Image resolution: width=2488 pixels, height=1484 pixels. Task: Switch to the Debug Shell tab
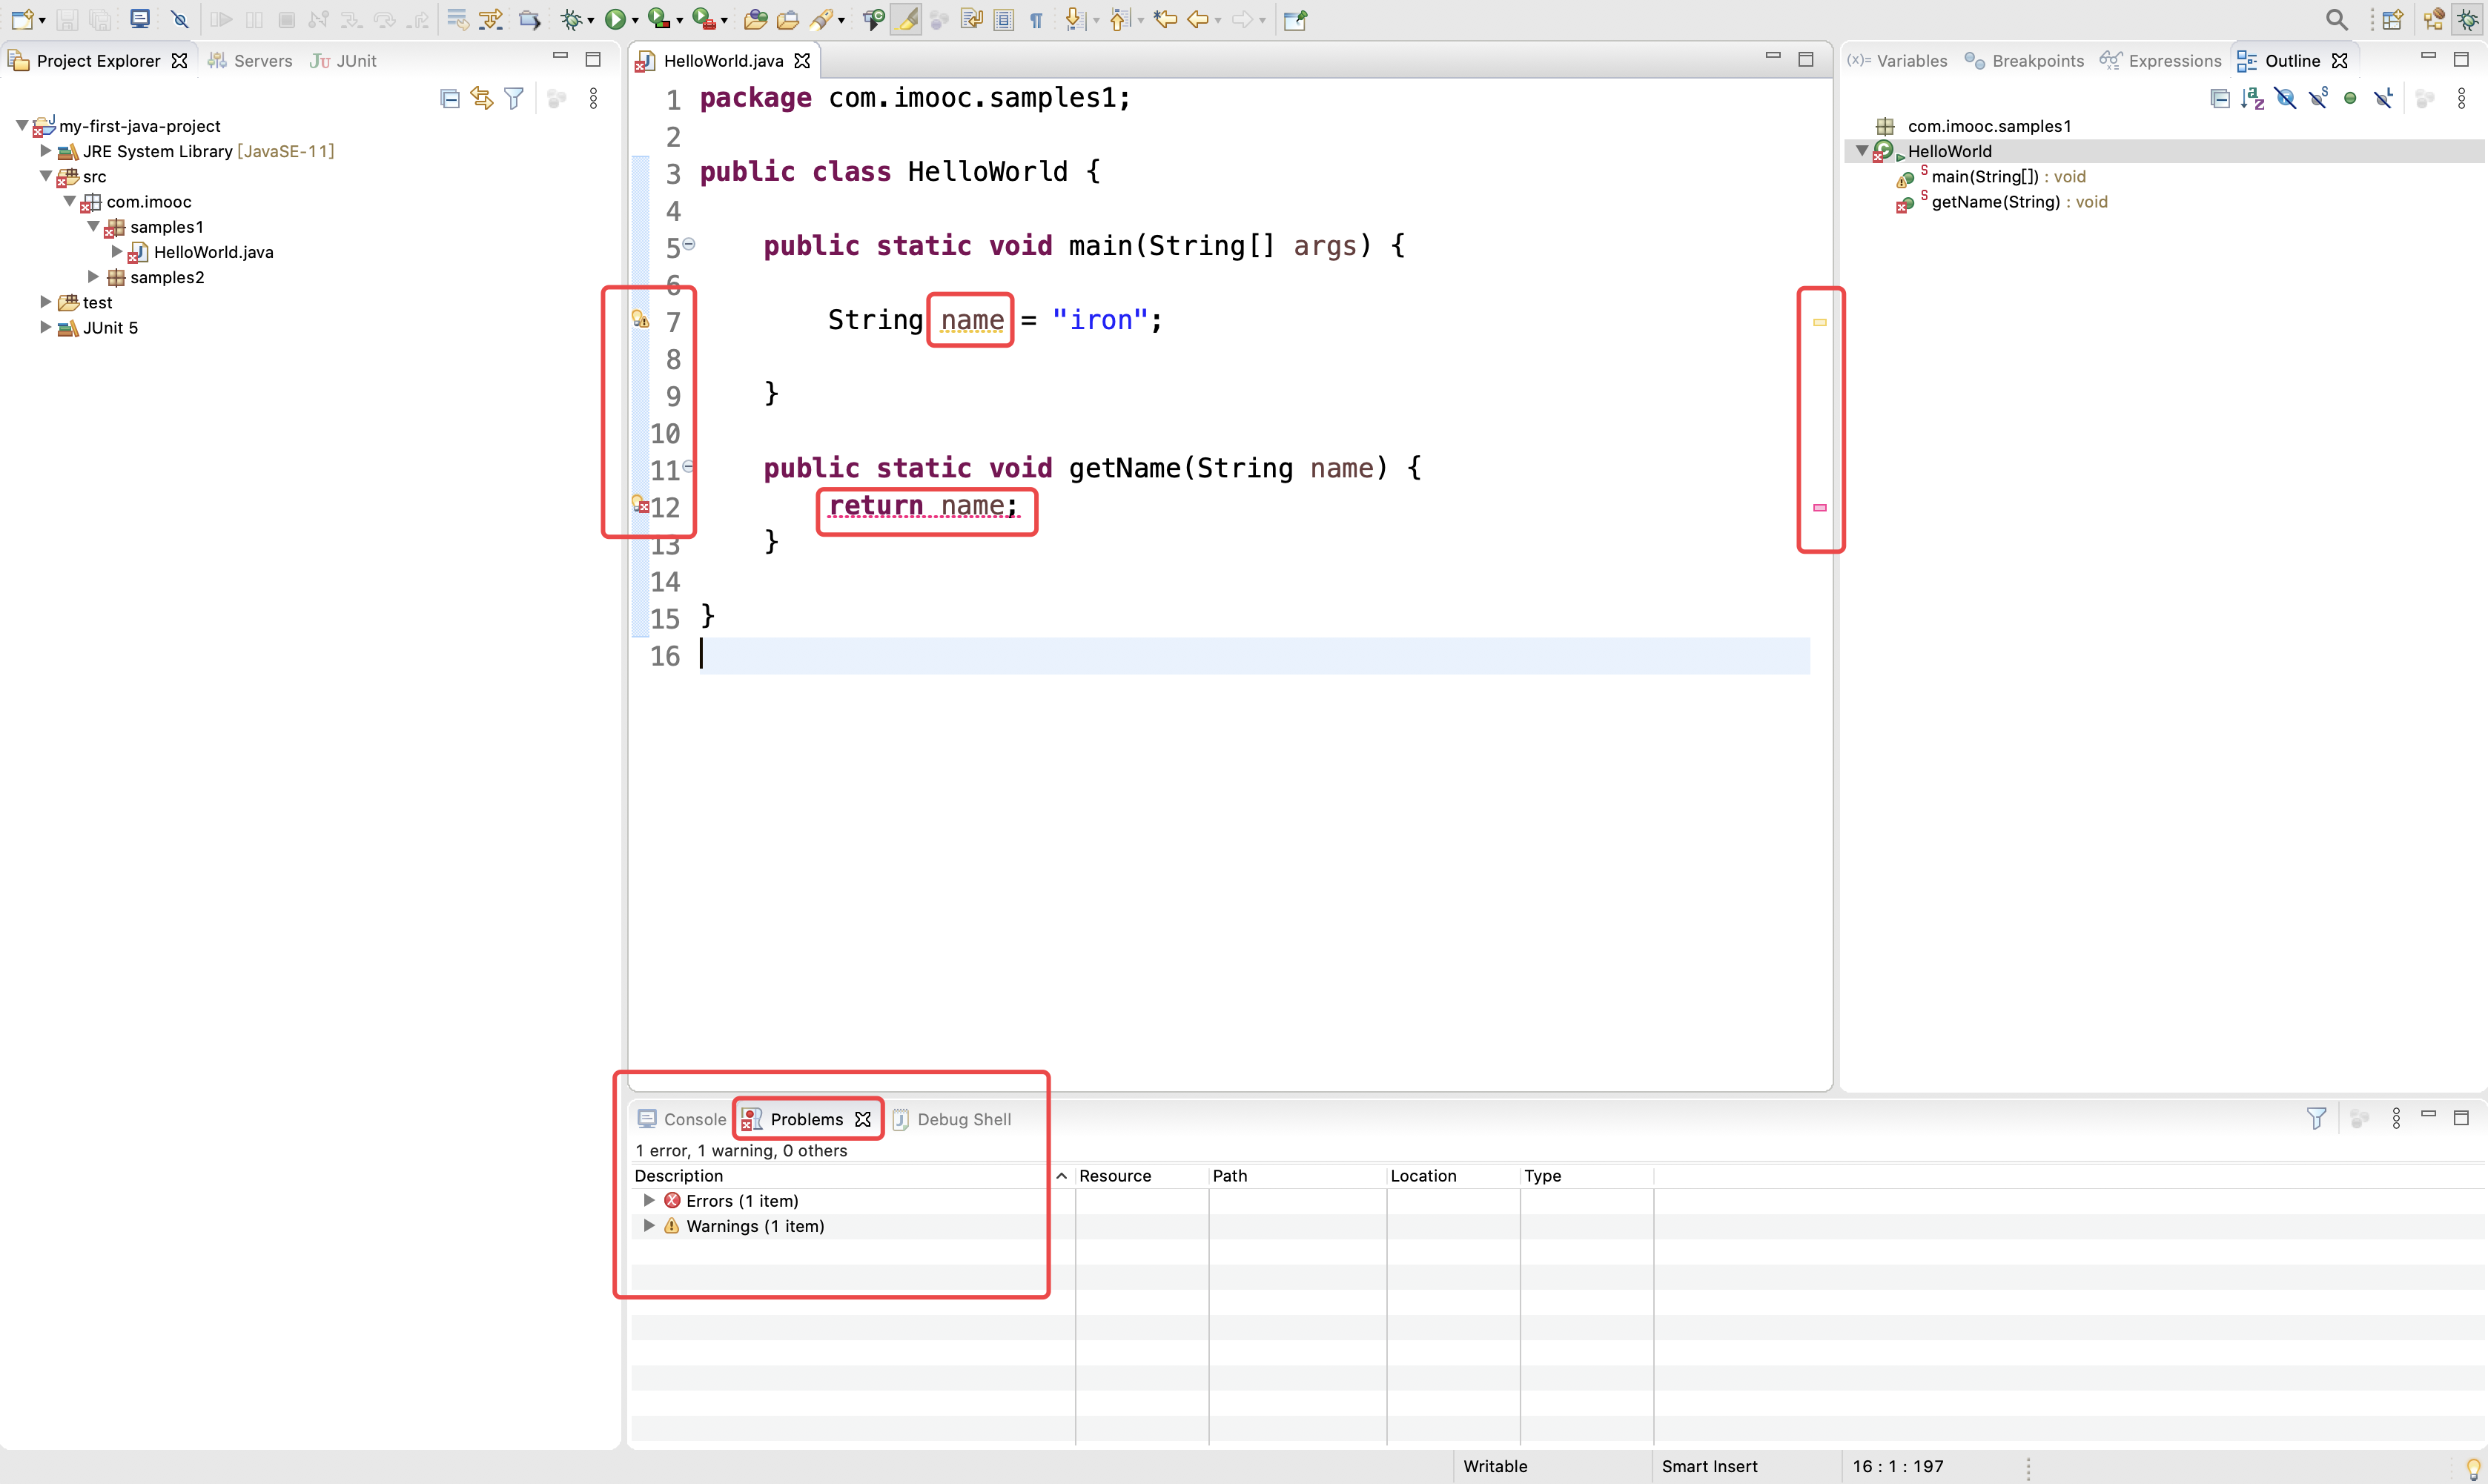[x=951, y=1119]
